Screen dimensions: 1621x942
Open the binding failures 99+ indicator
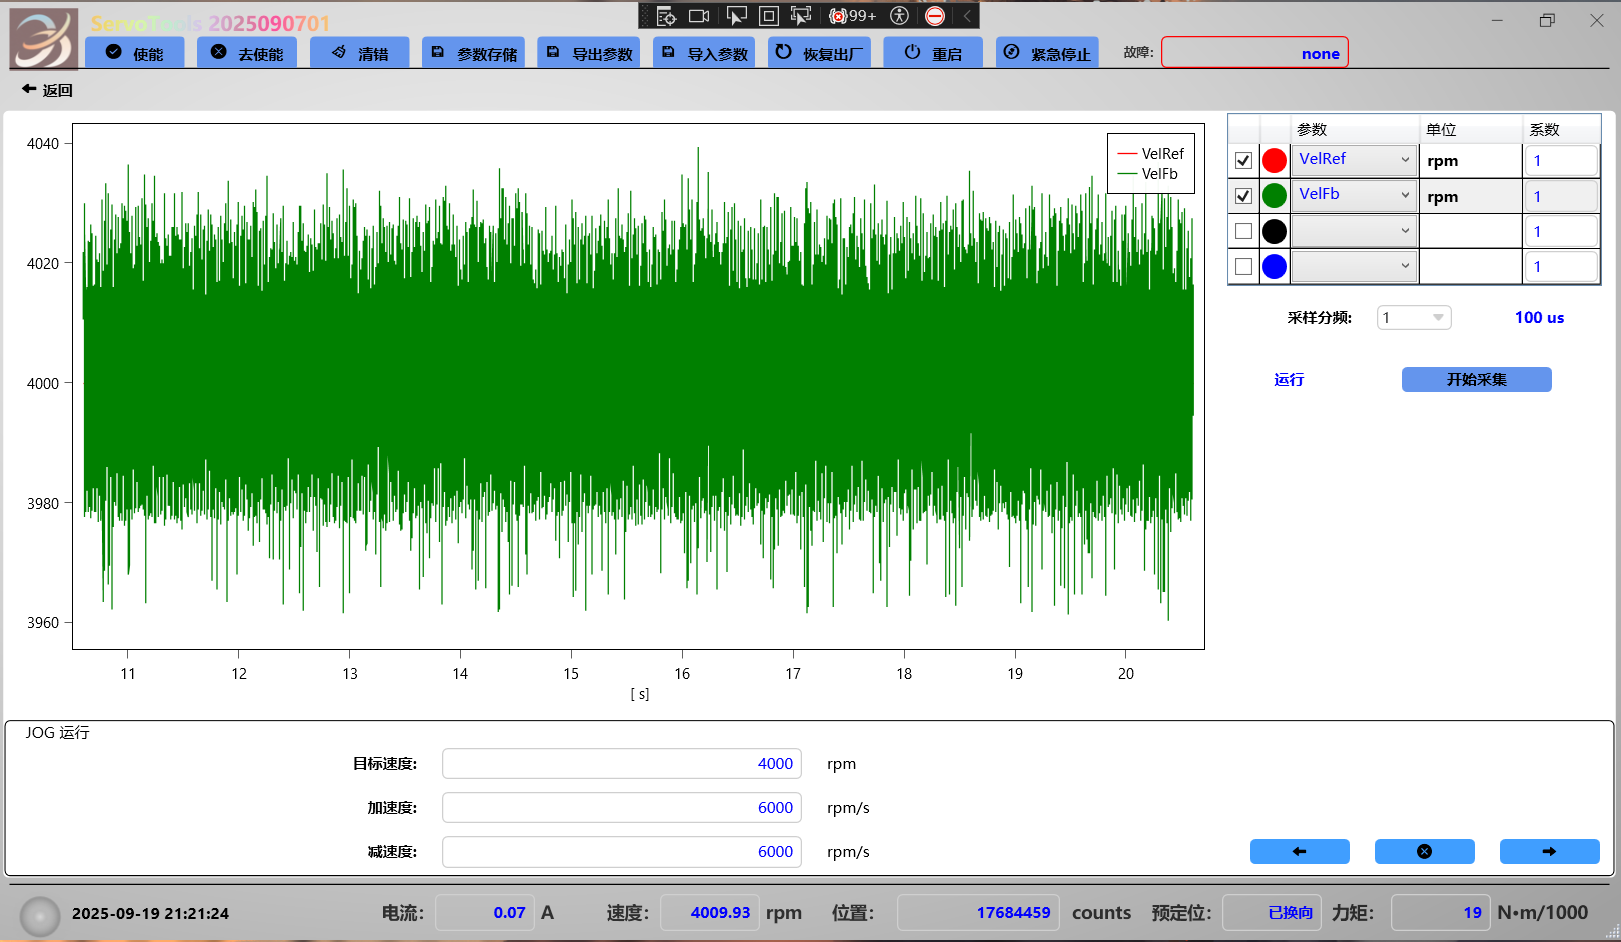(853, 16)
